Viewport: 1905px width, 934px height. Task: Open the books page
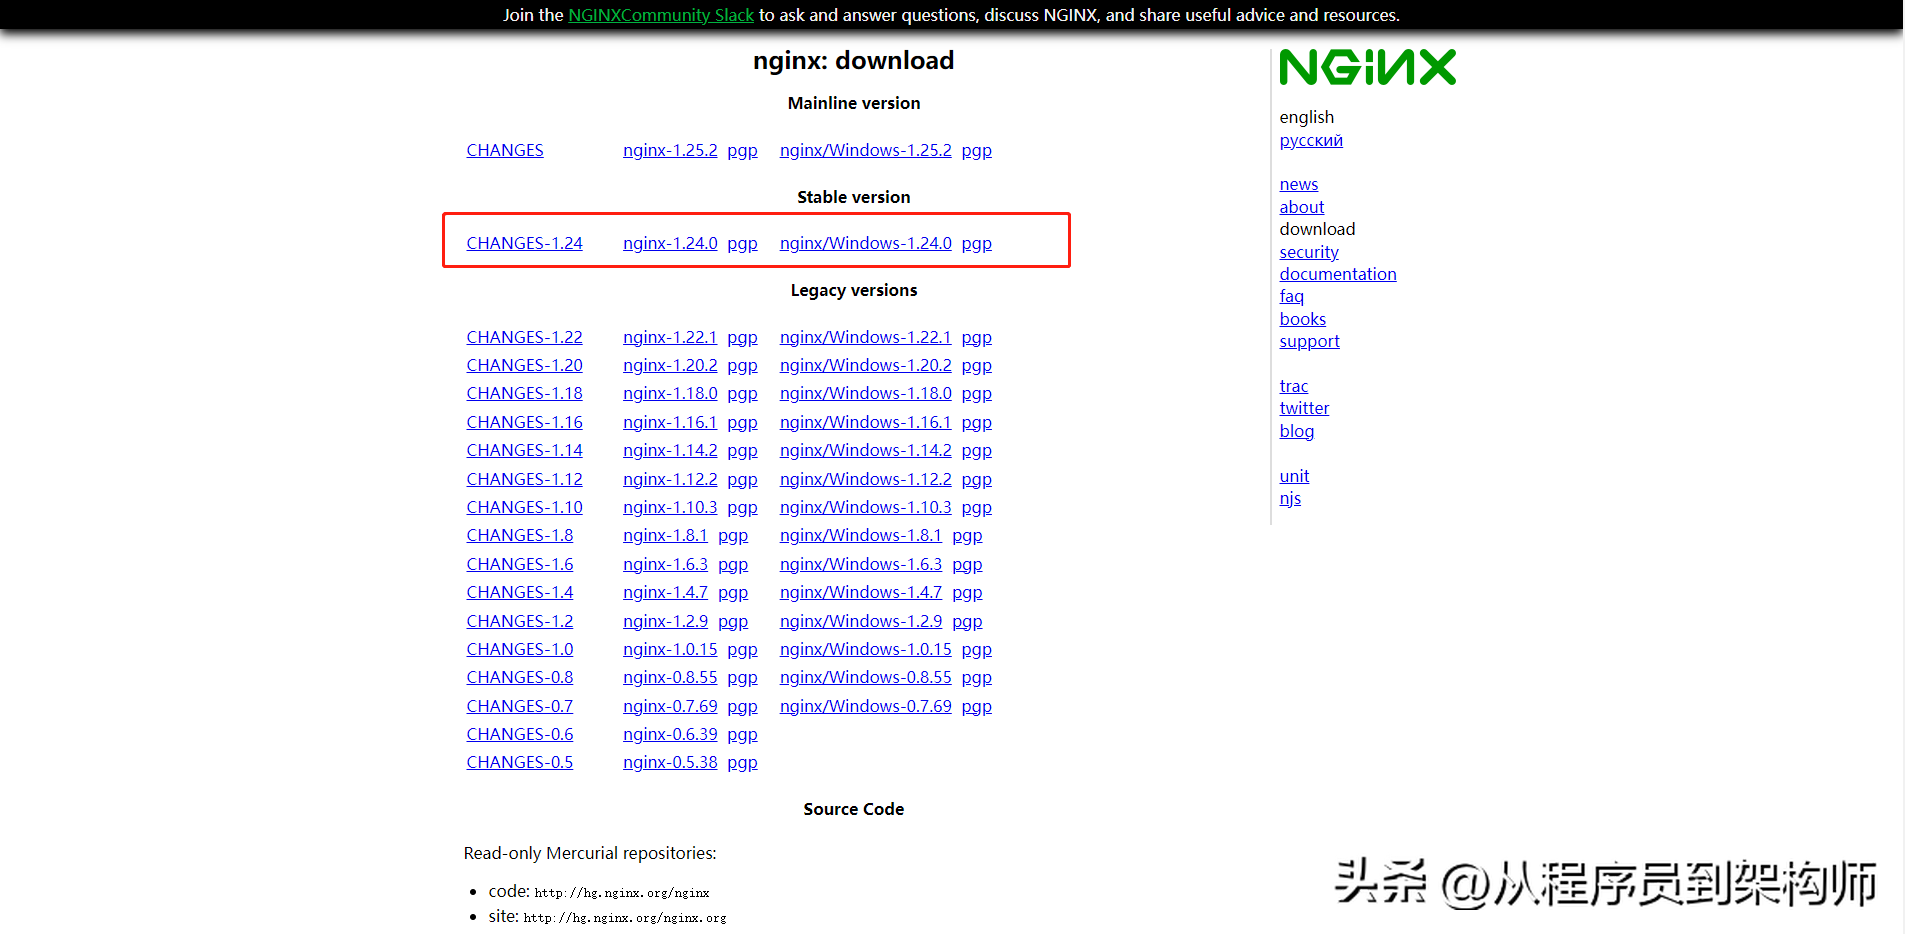(x=1303, y=319)
